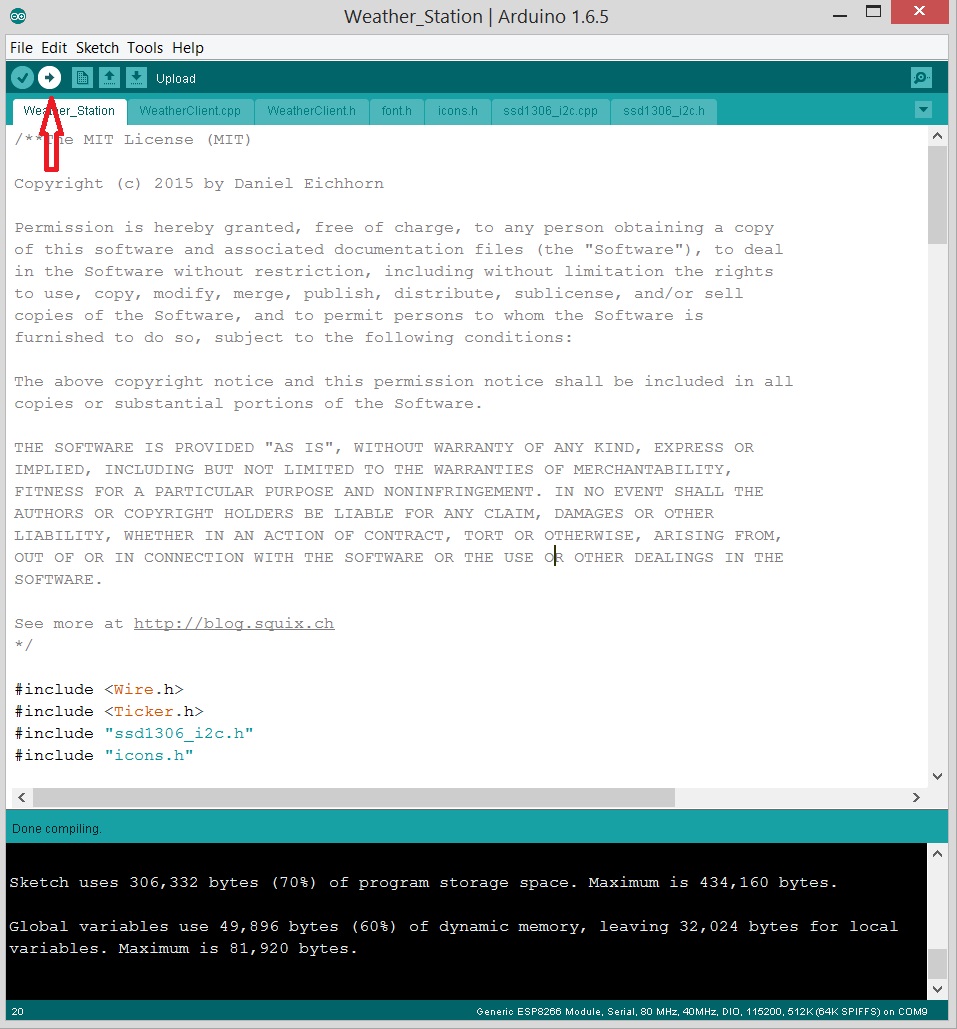Click the 'Copyright (c) 2015 by Daniel Eichhorn' line

199,184
